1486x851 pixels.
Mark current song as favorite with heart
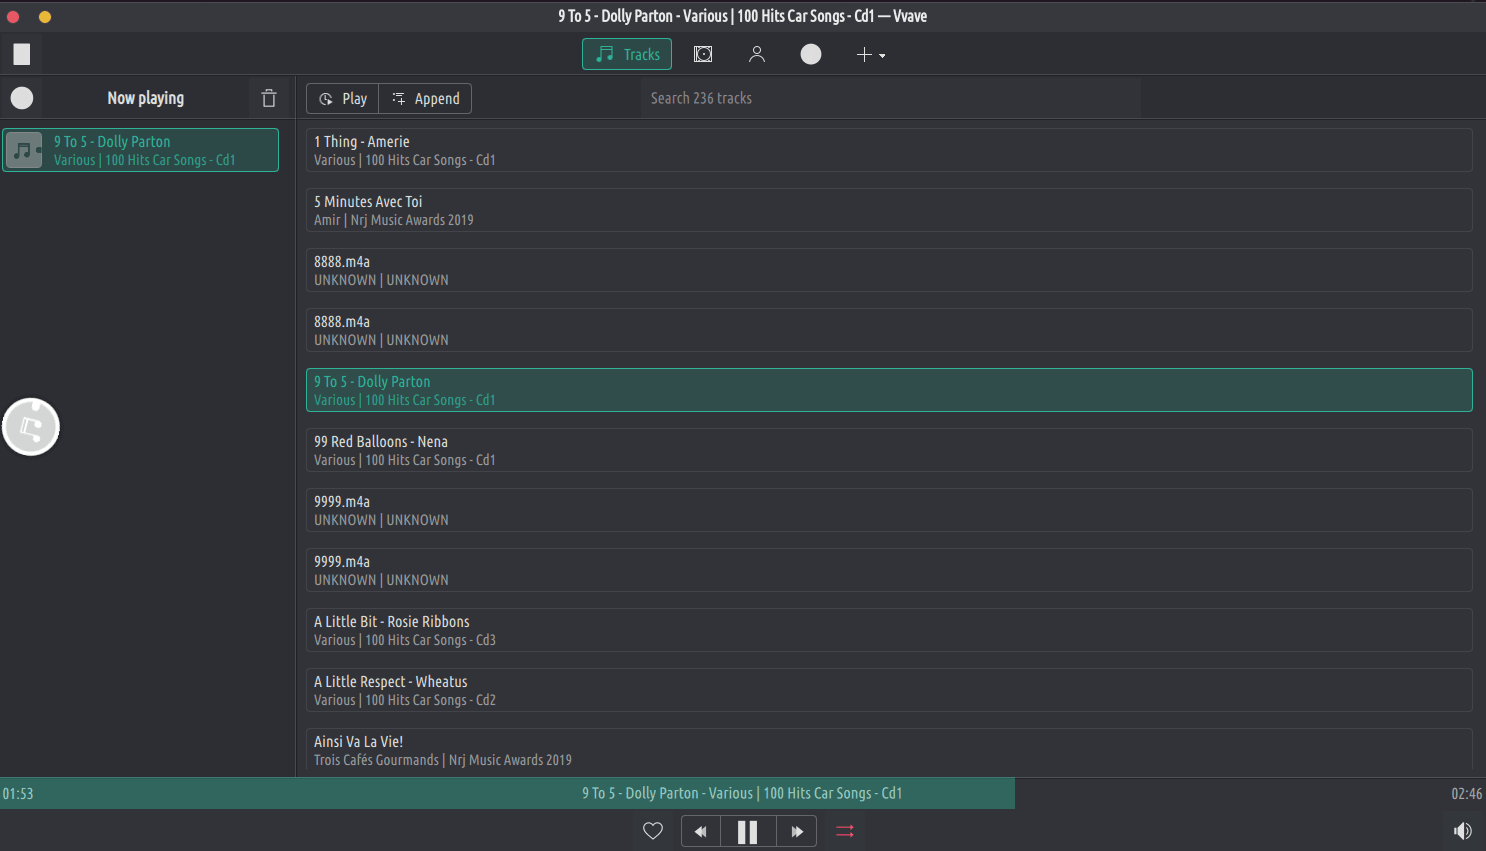pyautogui.click(x=653, y=831)
